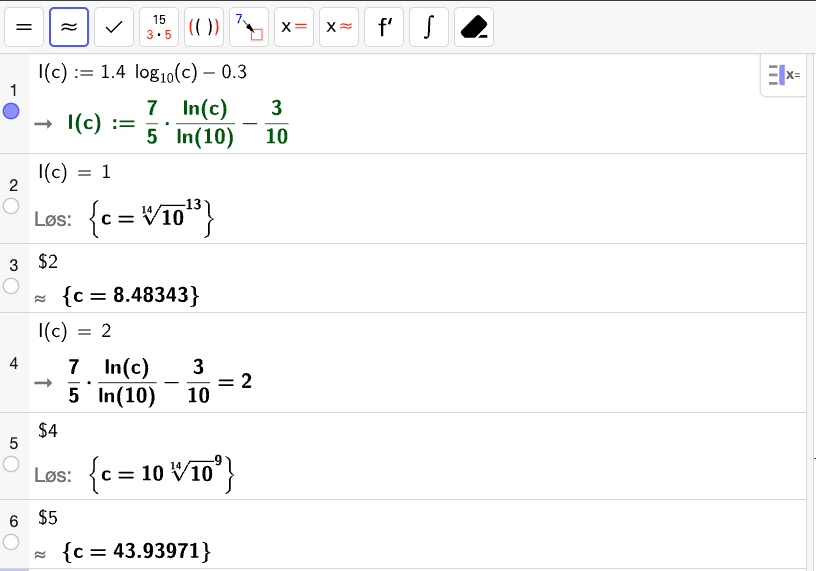Click the Solve (x=) tool
Image resolution: width=816 pixels, height=571 pixels.
(x=294, y=28)
